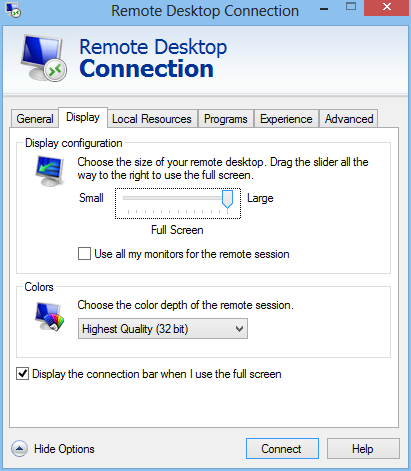Click the desktop size slider thumb

pyautogui.click(x=227, y=199)
